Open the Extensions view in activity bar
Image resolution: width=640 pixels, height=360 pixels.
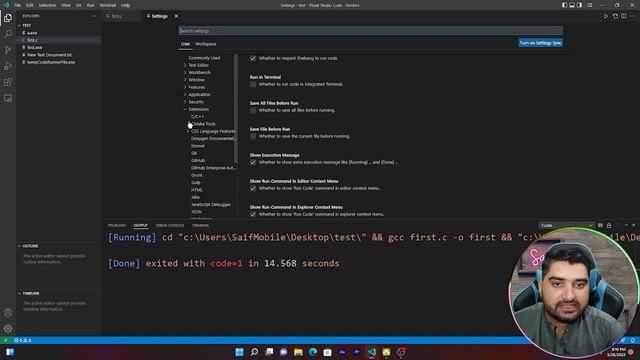pos(8,82)
